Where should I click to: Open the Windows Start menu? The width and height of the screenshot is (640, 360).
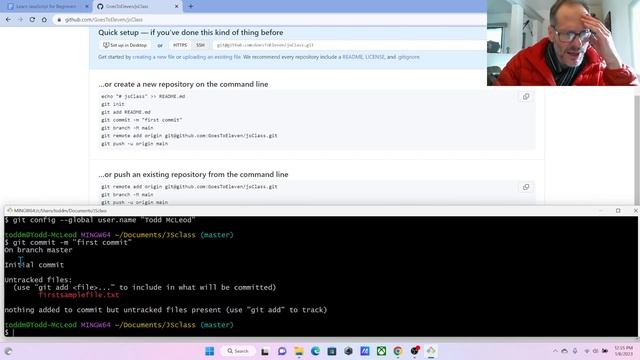pos(210,351)
